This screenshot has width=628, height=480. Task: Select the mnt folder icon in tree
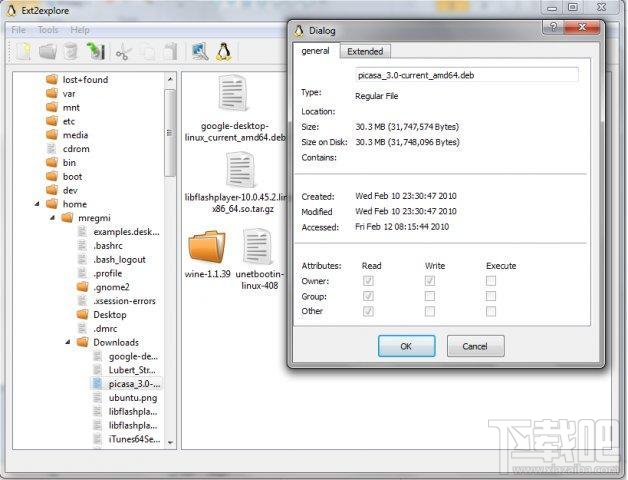pyautogui.click(x=52, y=107)
